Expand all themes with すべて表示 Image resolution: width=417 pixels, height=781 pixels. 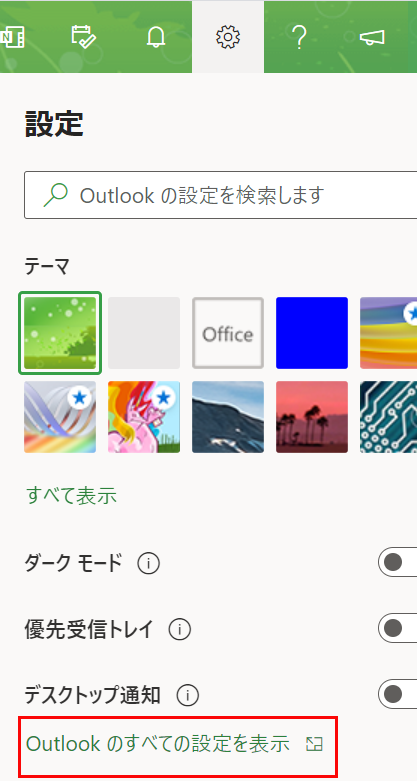point(71,496)
